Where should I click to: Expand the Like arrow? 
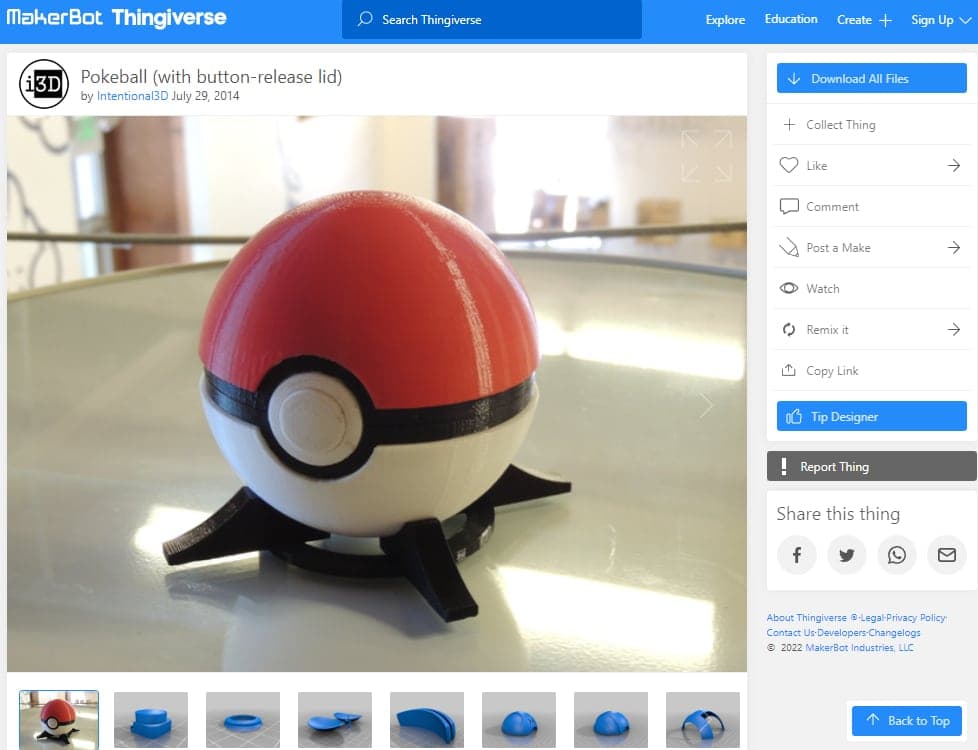click(954, 165)
